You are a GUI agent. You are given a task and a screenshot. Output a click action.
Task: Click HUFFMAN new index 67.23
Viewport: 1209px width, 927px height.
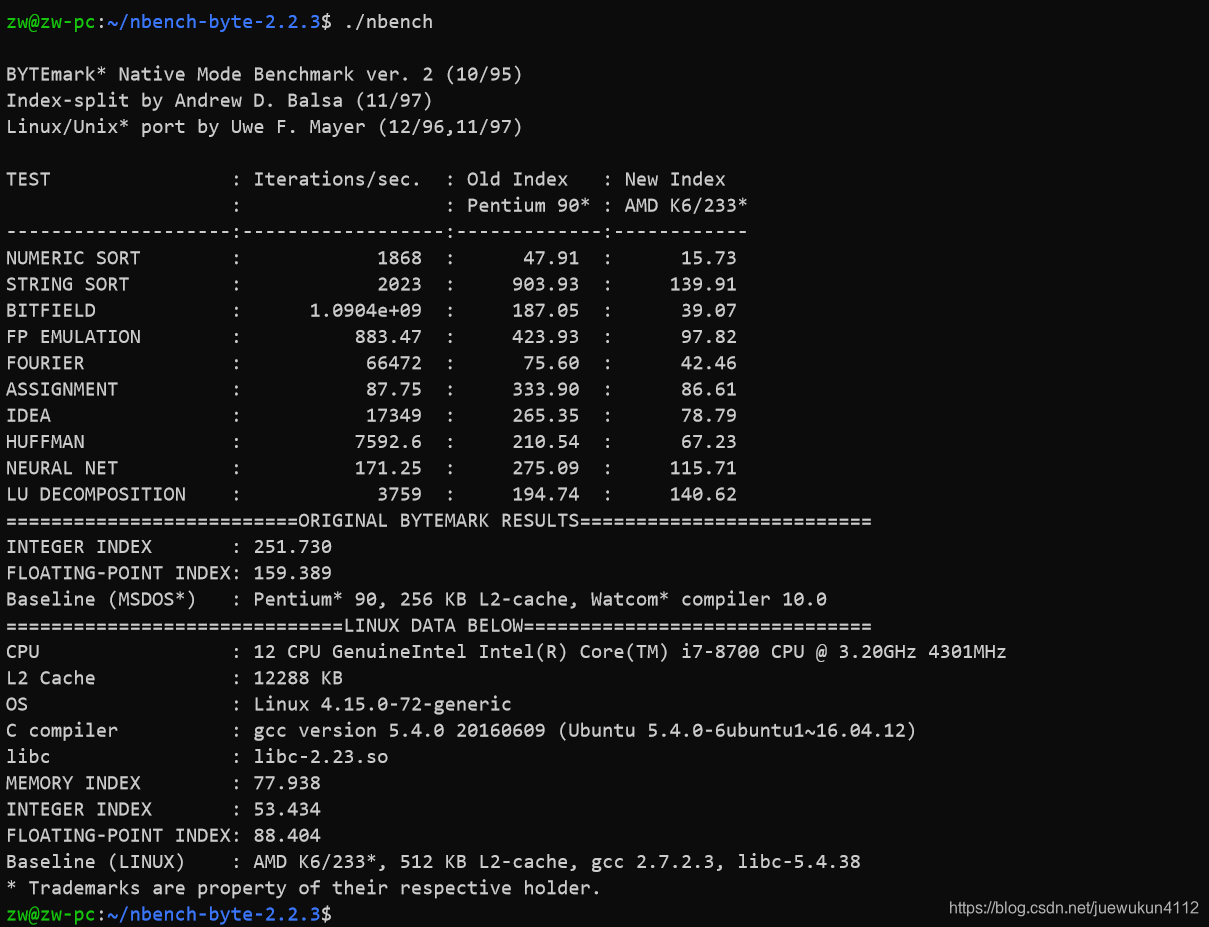[x=709, y=442]
